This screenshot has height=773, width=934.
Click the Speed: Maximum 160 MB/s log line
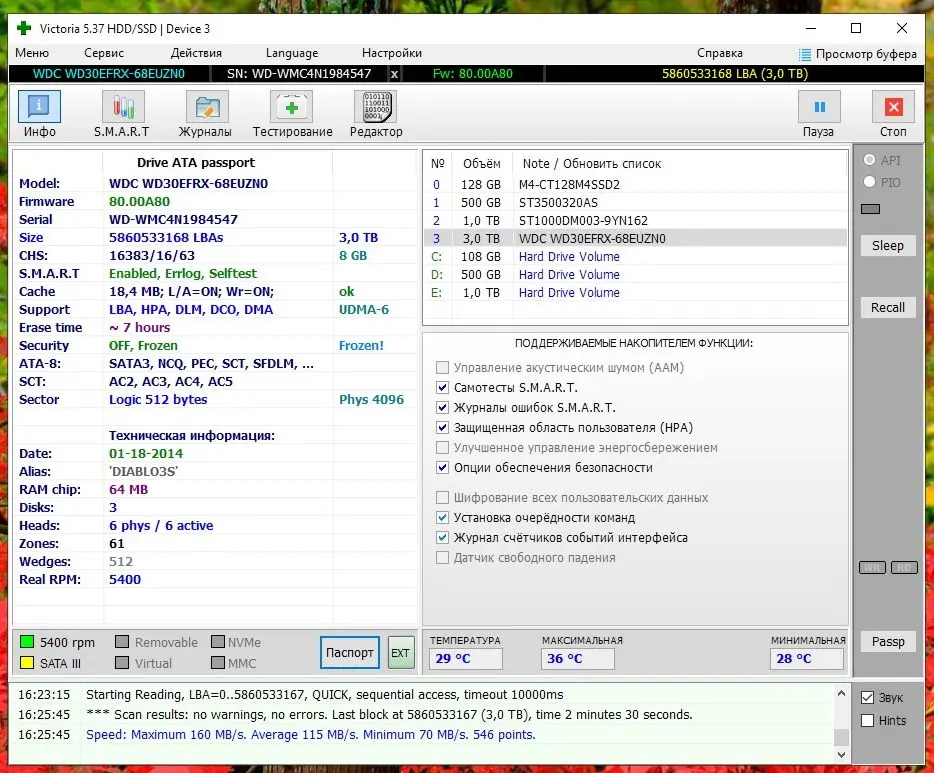tap(310, 735)
